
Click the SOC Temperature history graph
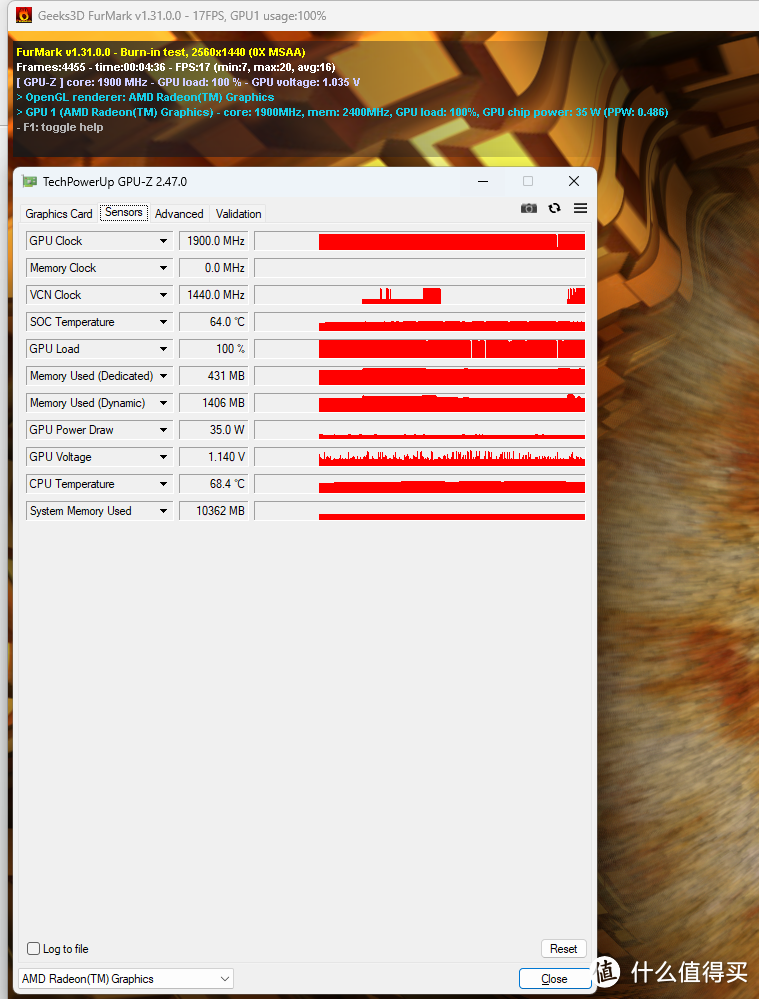[419, 322]
